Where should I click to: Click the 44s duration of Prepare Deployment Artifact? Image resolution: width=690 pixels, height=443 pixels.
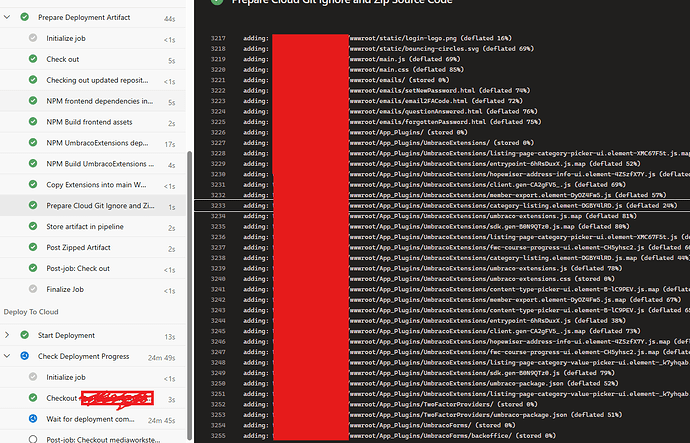[x=169, y=19]
